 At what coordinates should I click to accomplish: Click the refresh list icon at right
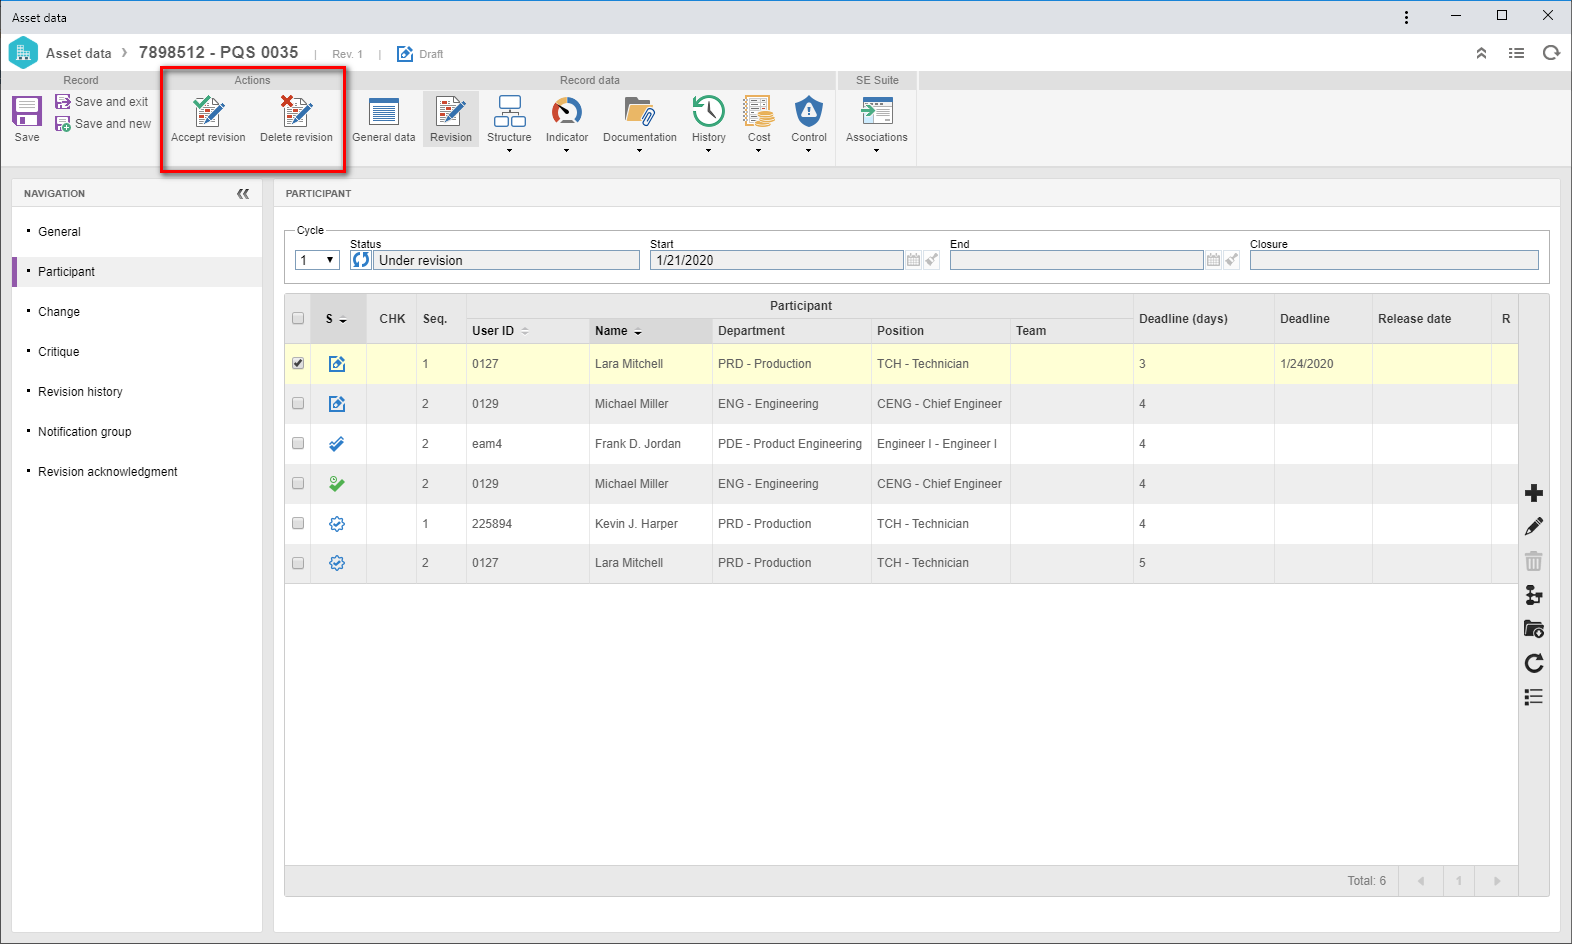pos(1534,663)
